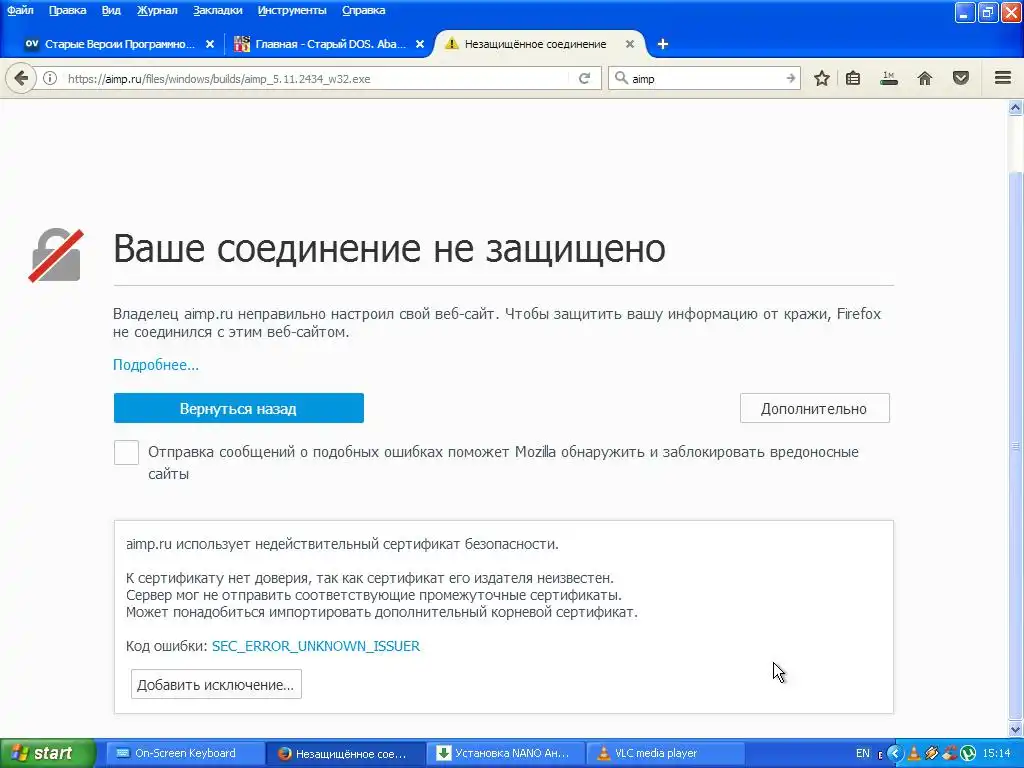
Task: Click the crossed-out padlock icon
Action: pyautogui.click(x=56, y=255)
